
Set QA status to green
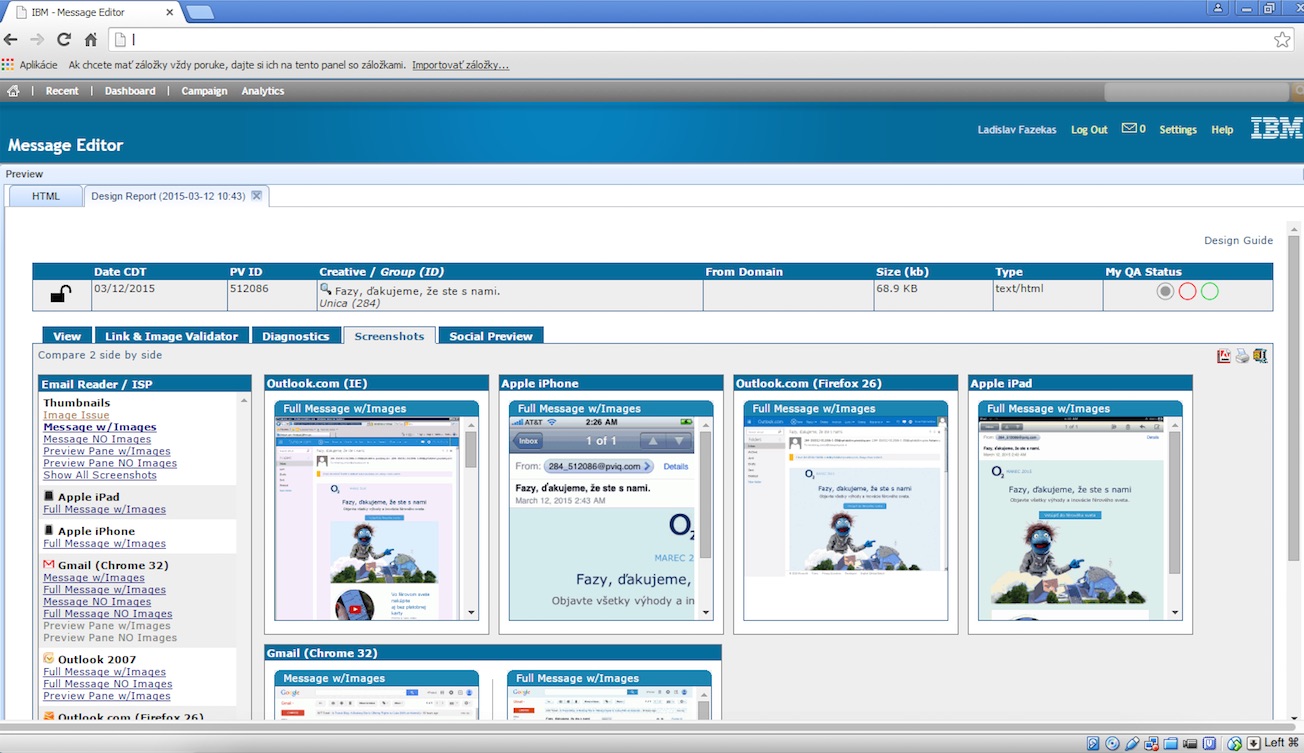pos(1209,292)
